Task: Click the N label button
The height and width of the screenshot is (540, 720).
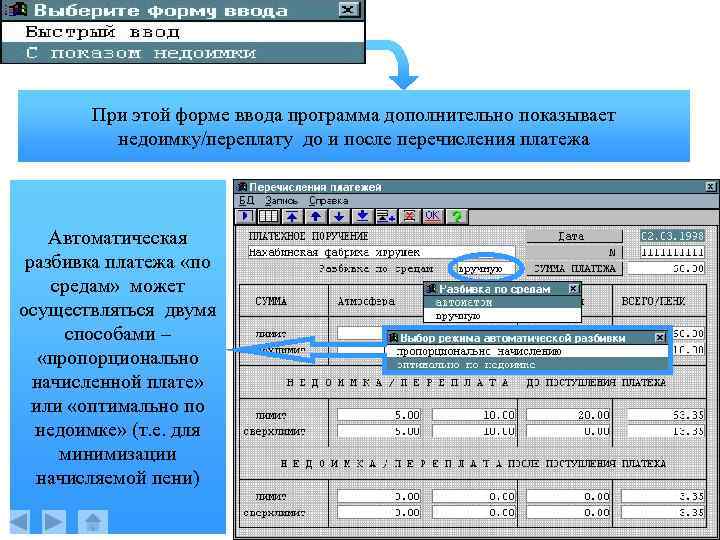Action: coord(574,252)
